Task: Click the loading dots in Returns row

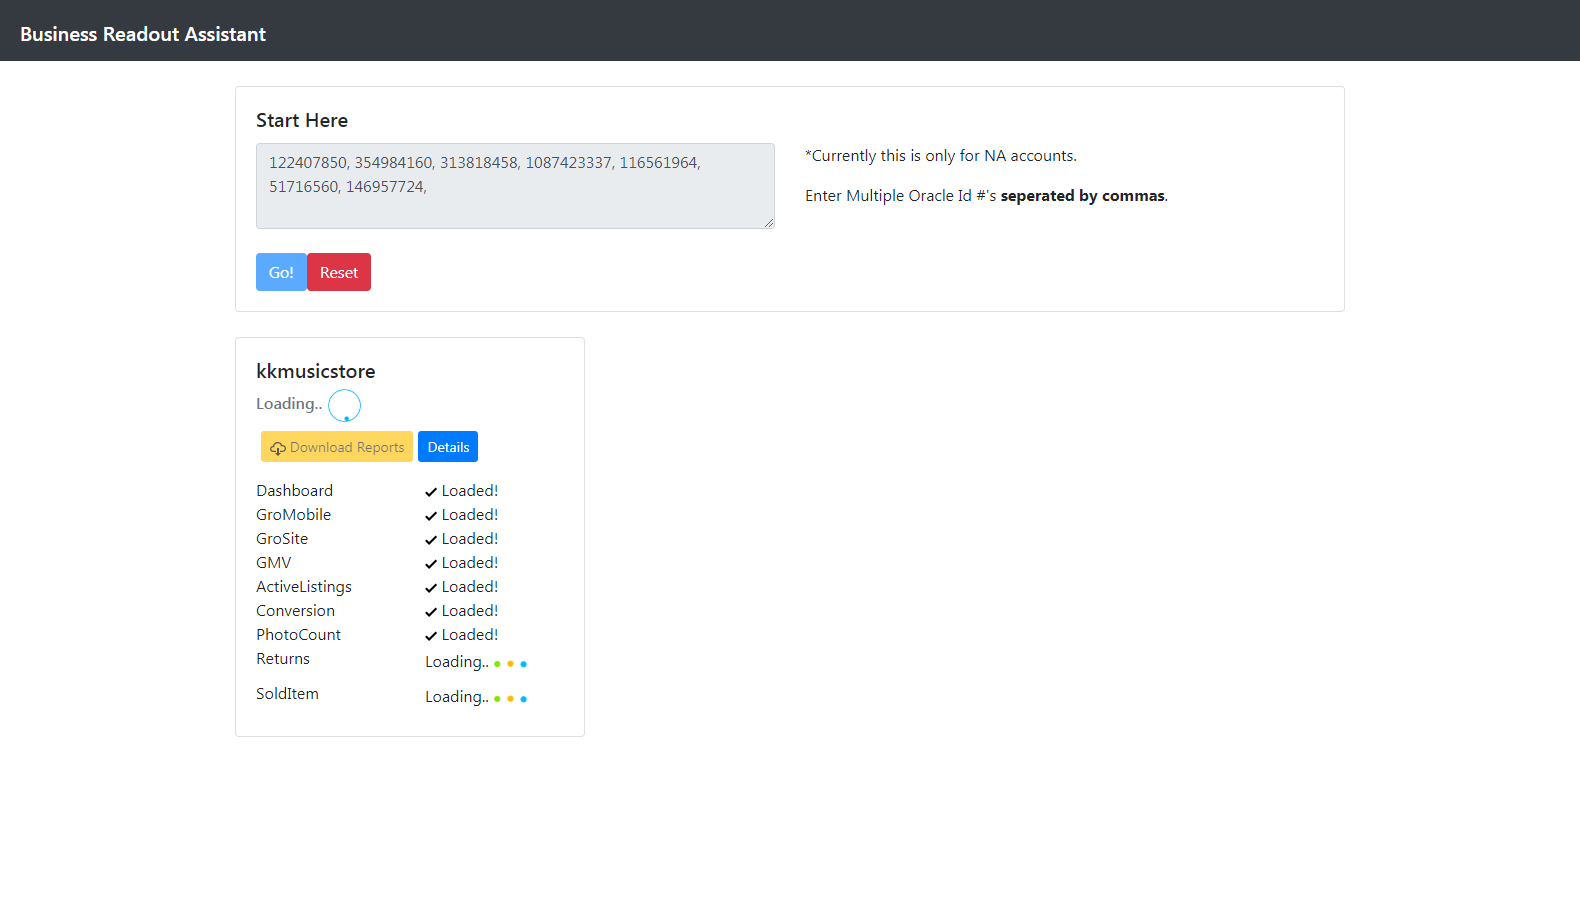Action: coord(510,664)
